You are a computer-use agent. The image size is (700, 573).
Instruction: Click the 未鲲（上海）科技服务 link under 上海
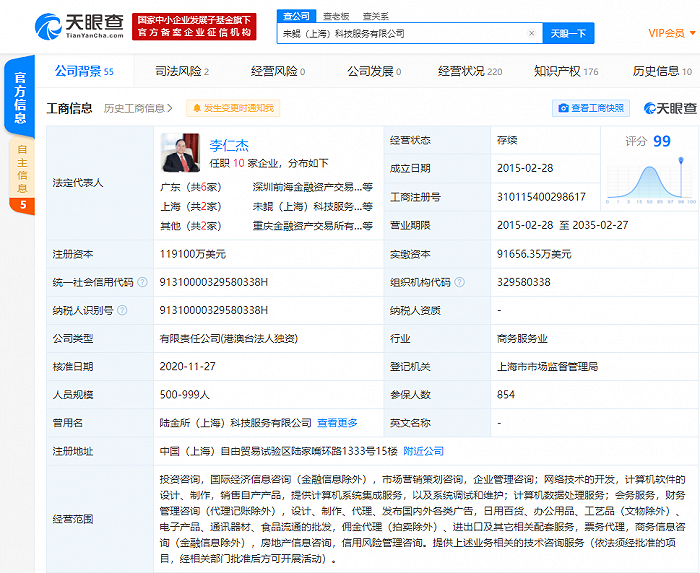click(312, 207)
